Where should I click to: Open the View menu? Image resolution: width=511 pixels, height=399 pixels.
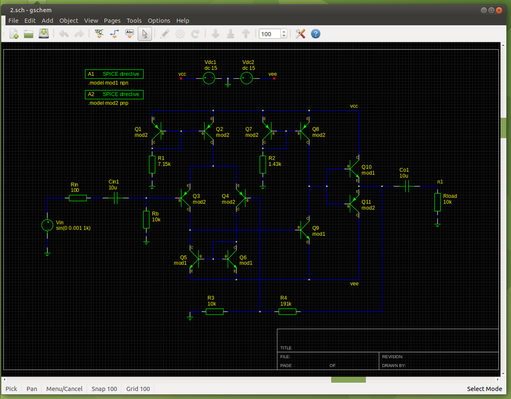tap(91, 20)
